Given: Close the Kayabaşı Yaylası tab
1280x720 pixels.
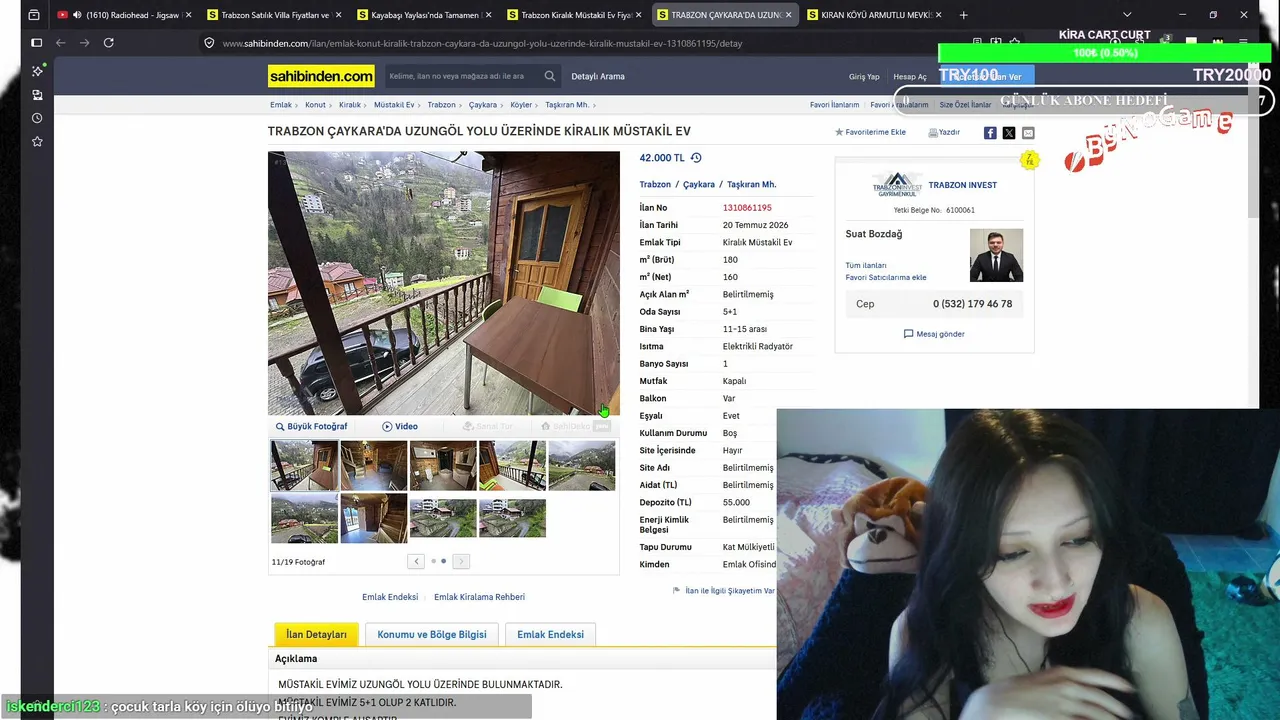Looking at the screenshot, I should click(487, 15).
